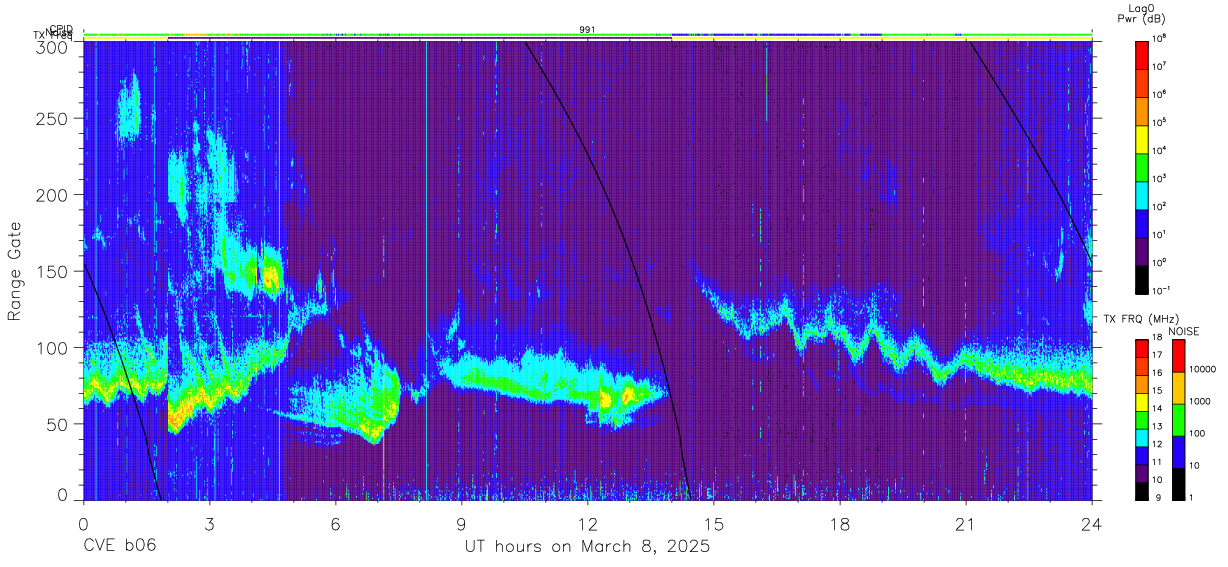This screenshot has height=567, width=1228.
Task: Click 'UT hours on March 8, 2025' label
Action: [x=587, y=547]
